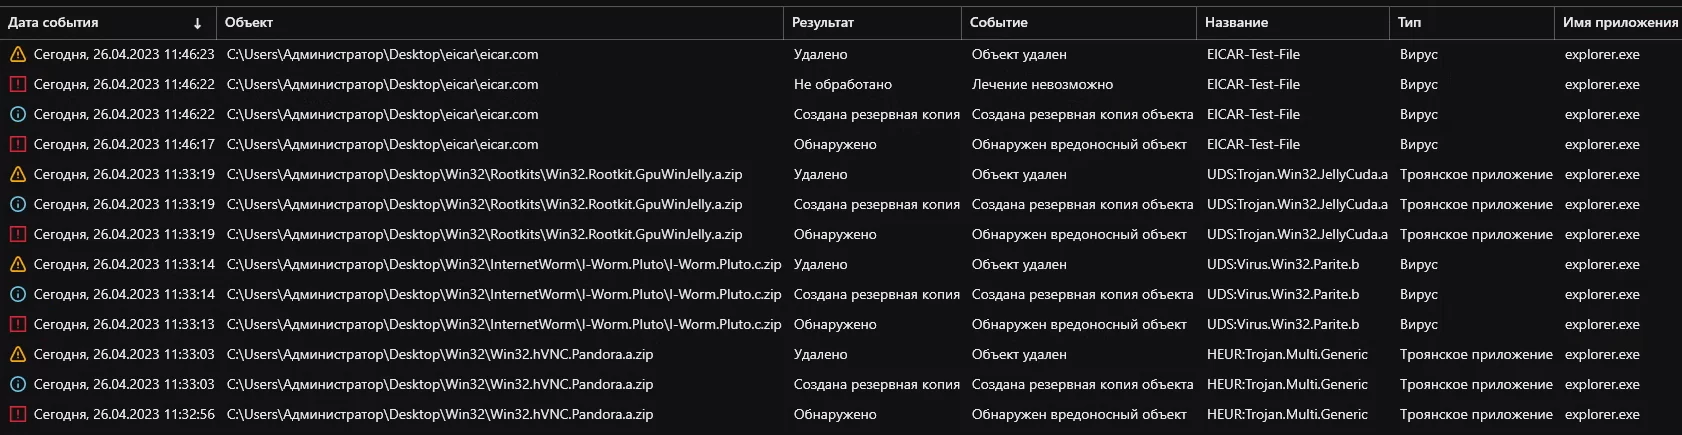This screenshot has height=435, width=1682.
Task: Click red alert icon of "Лечение невозможно" row
Action: point(17,84)
